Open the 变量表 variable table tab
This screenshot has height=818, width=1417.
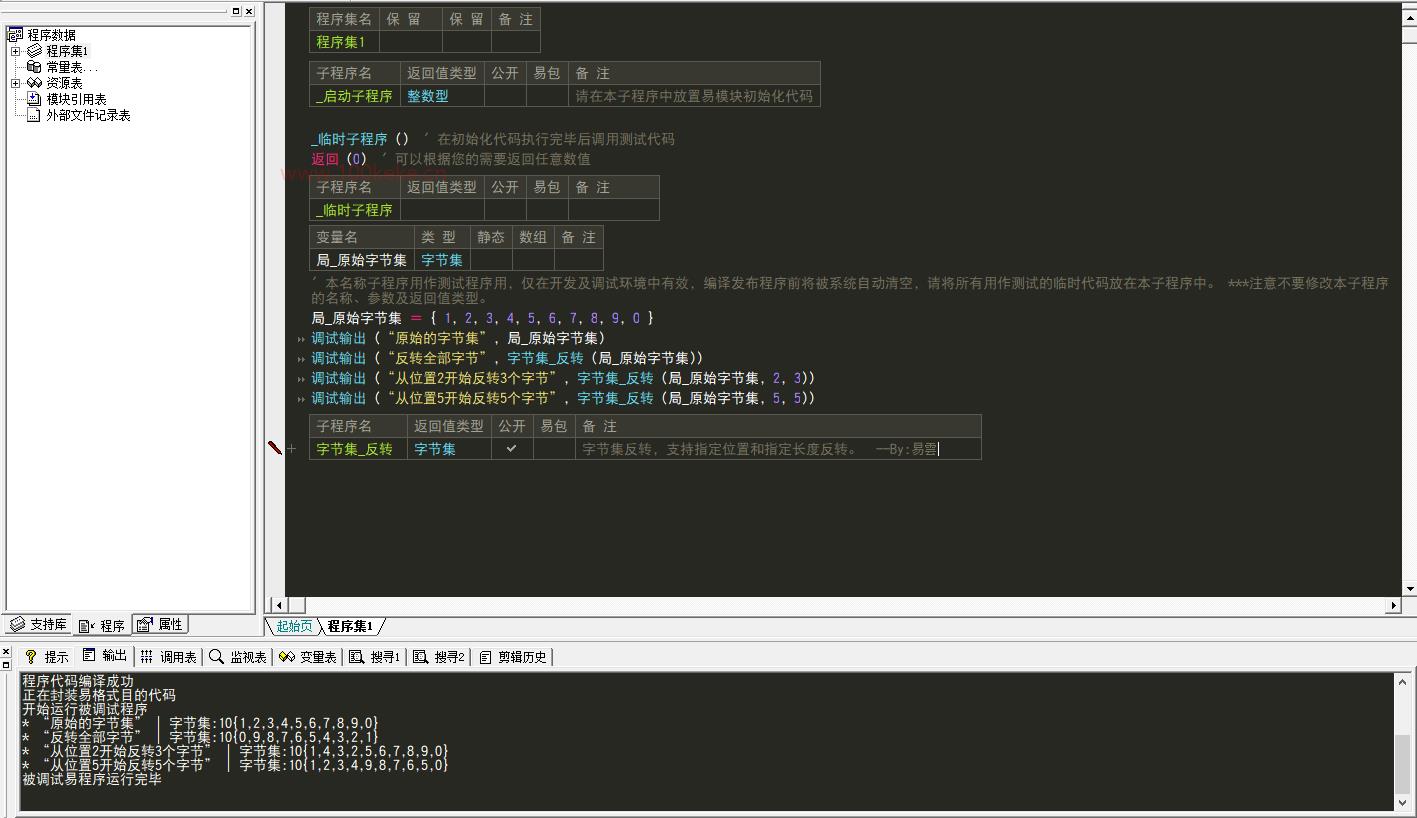pos(308,657)
